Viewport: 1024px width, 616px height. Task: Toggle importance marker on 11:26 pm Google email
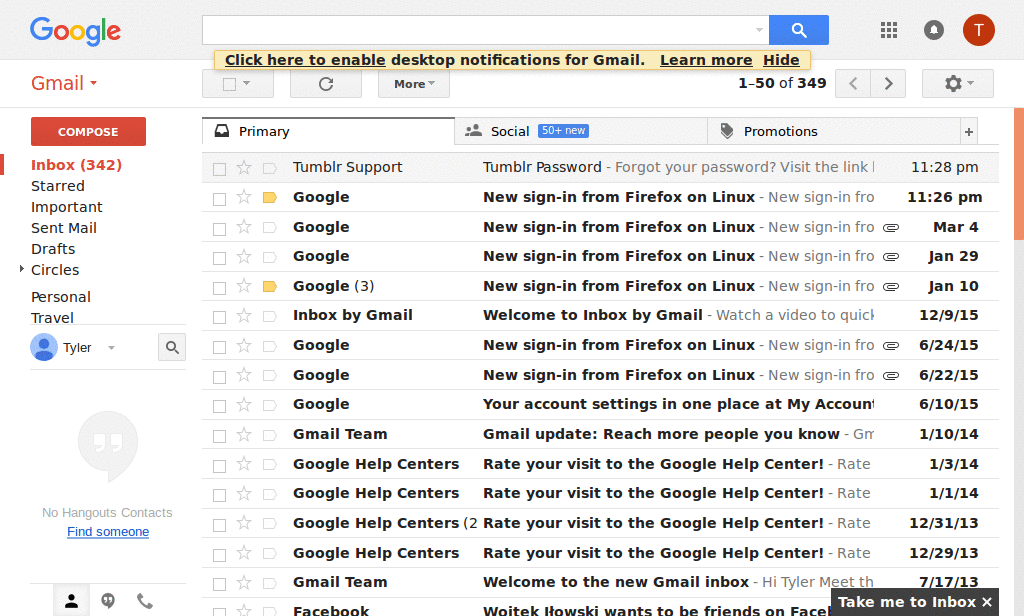tap(270, 198)
